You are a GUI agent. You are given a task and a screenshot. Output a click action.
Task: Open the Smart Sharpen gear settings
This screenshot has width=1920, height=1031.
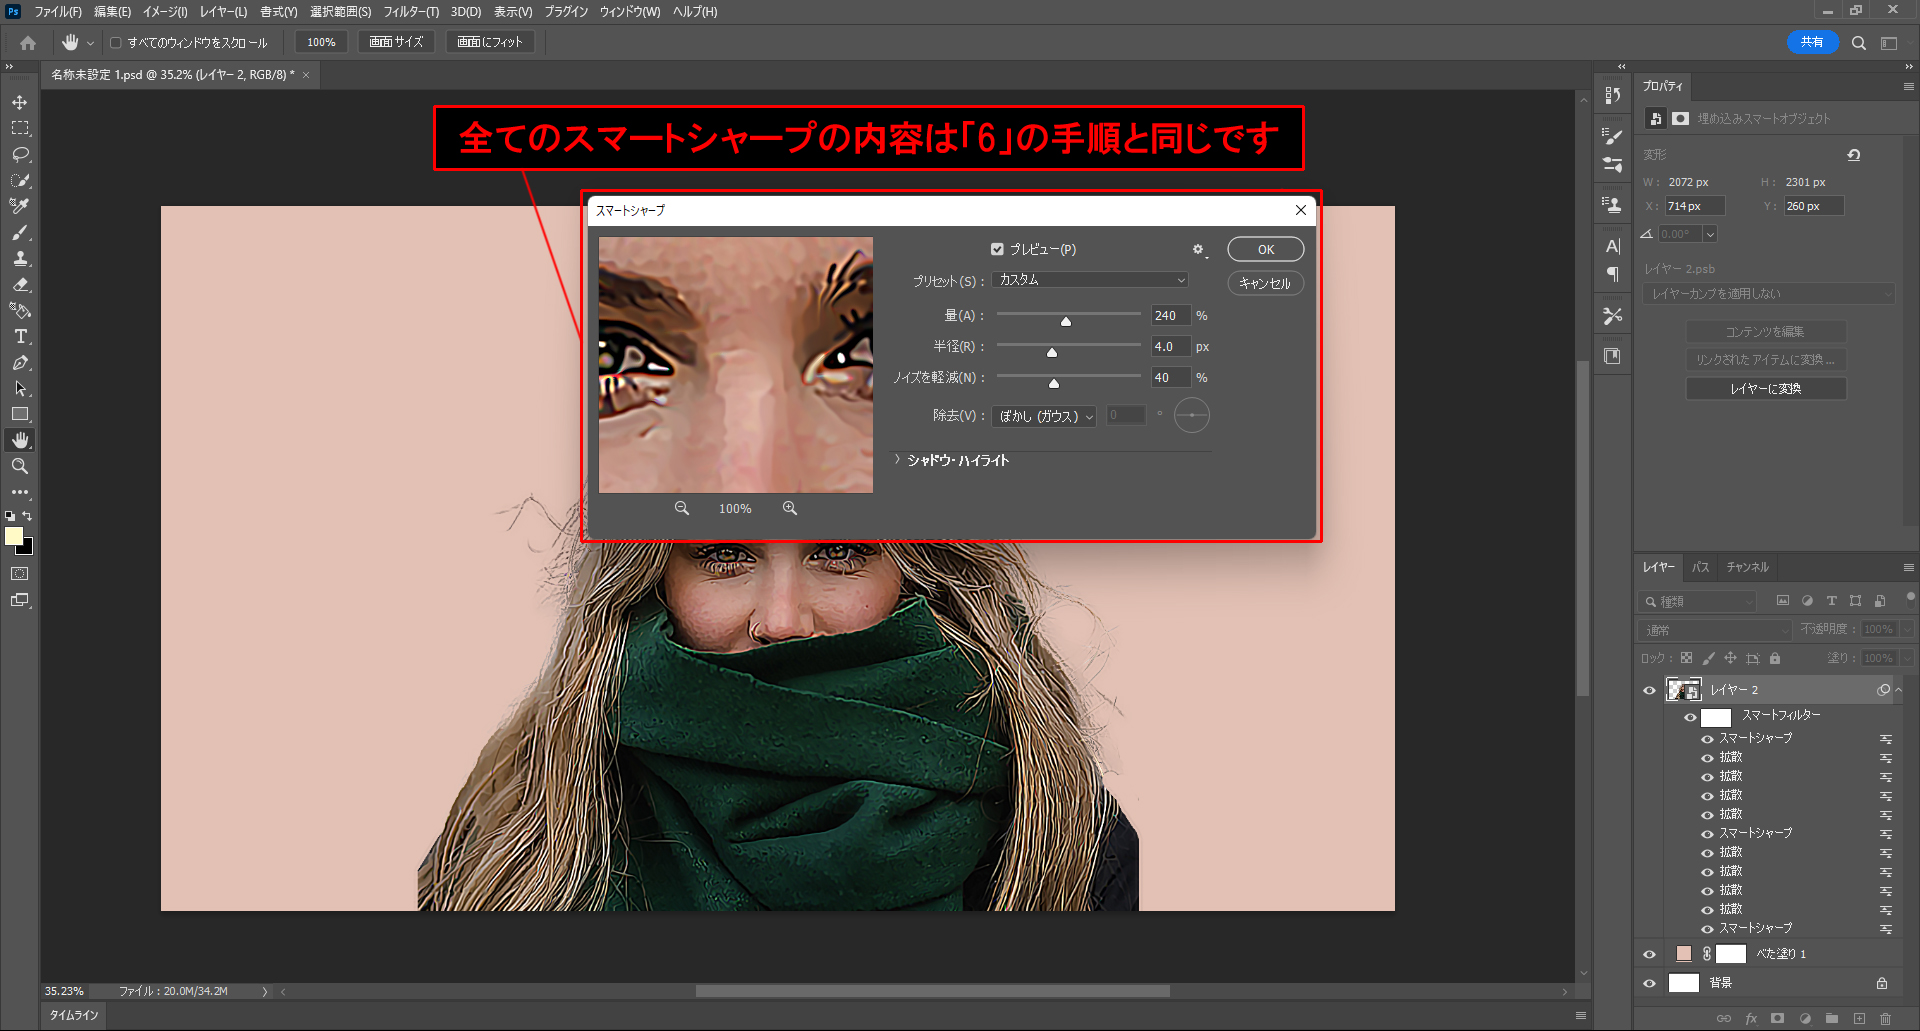(1198, 249)
